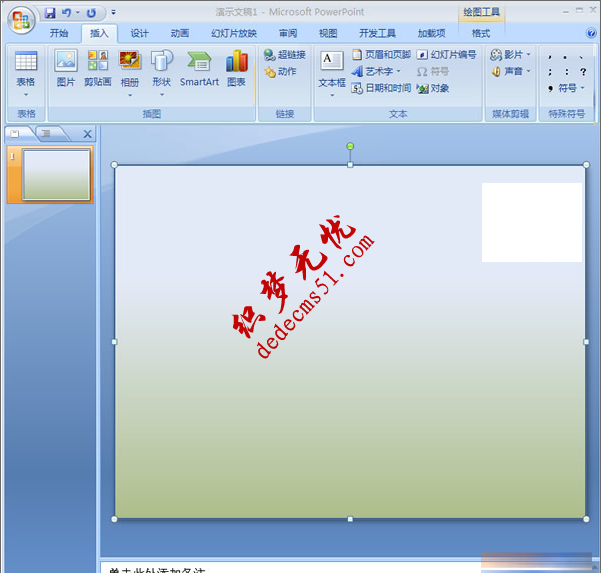Create a photo album with 相册 icon
This screenshot has width=601, height=573.
tap(130, 61)
